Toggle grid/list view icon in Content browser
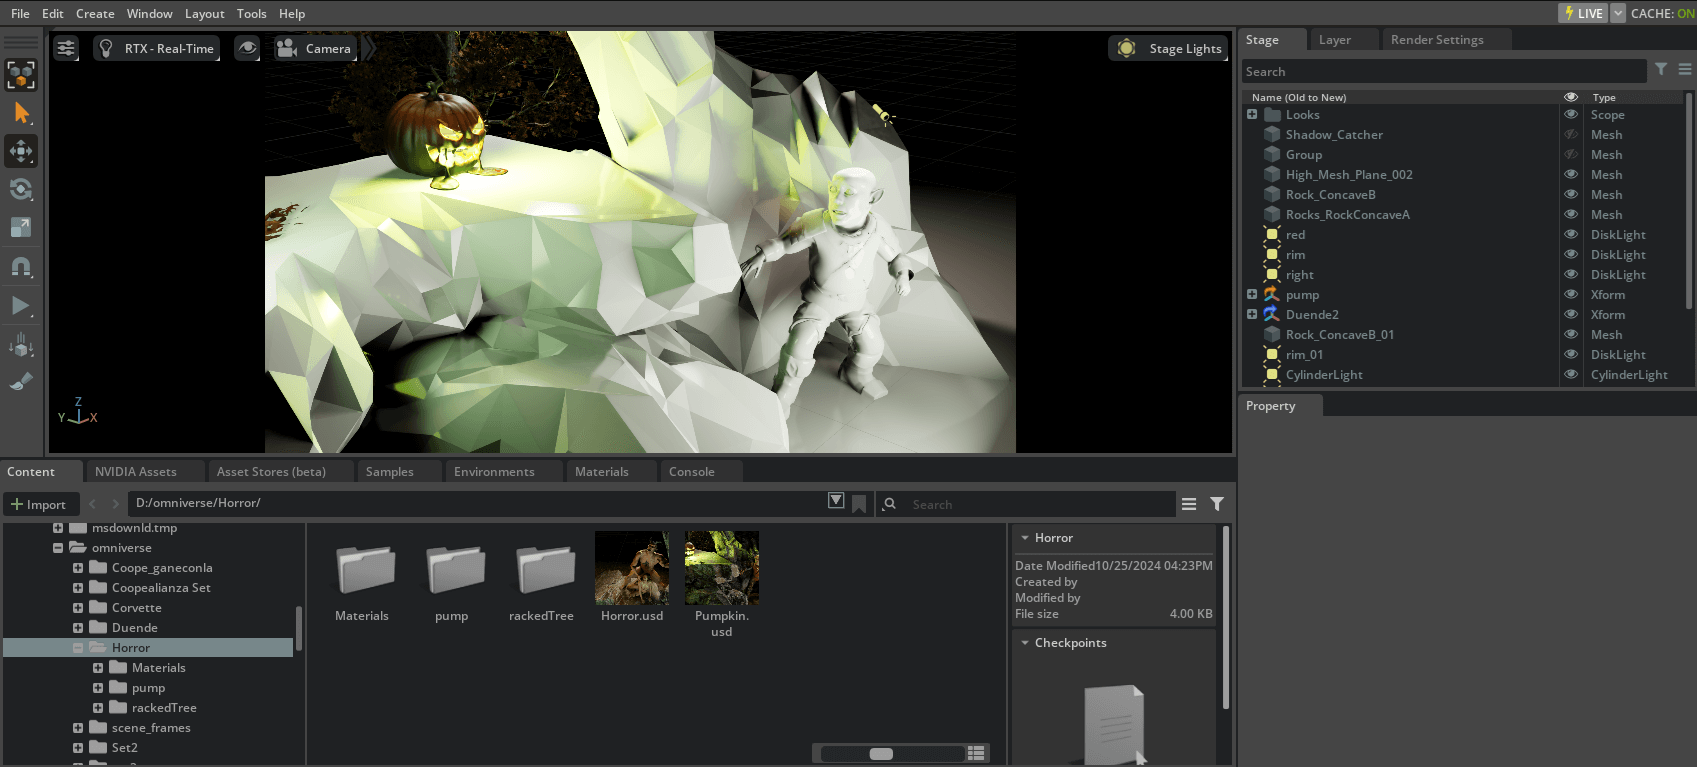This screenshot has width=1697, height=767. pyautogui.click(x=977, y=753)
